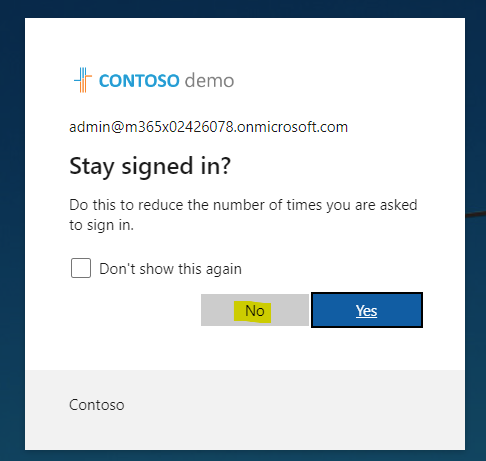Choose No to not stay signed in
The width and height of the screenshot is (486, 461).
point(255,310)
